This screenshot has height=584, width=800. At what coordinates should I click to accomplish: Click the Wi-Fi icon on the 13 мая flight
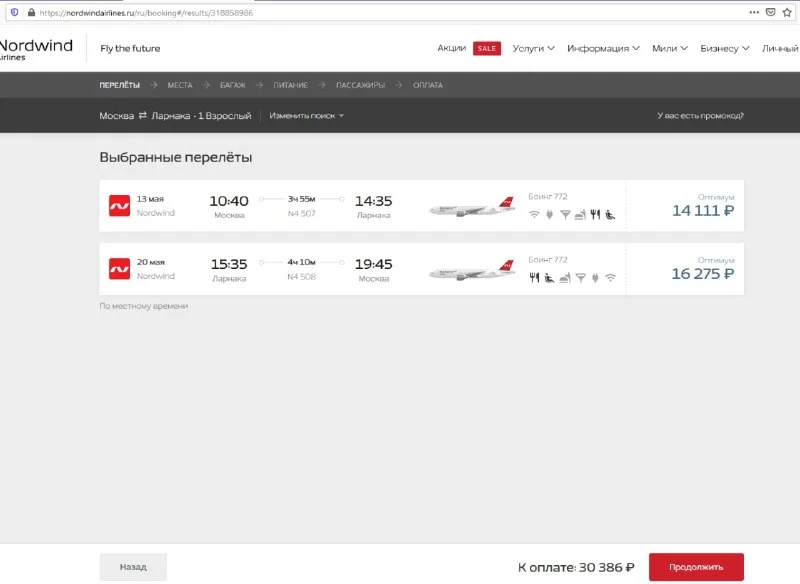tap(534, 214)
